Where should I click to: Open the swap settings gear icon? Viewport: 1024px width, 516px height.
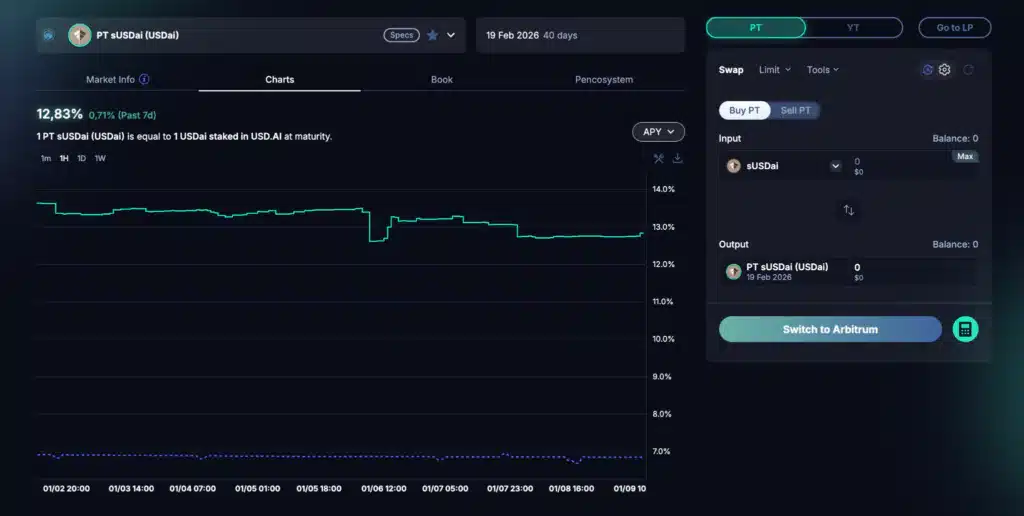pos(944,70)
